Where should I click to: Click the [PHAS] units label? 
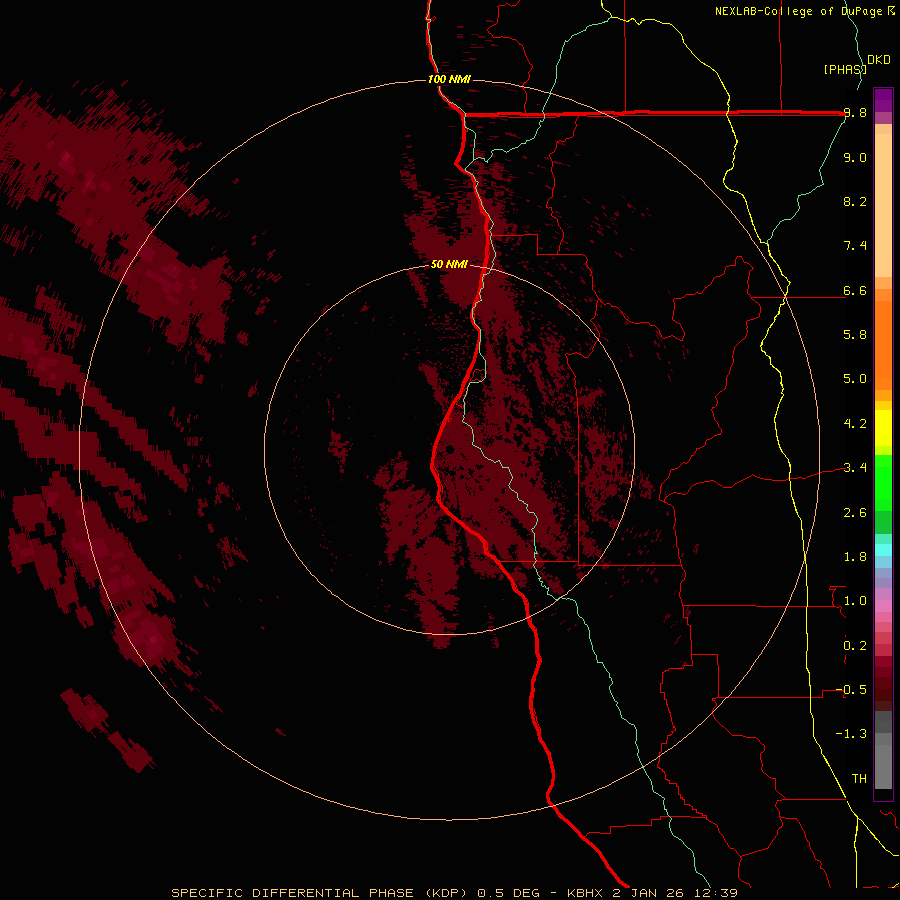[845, 69]
